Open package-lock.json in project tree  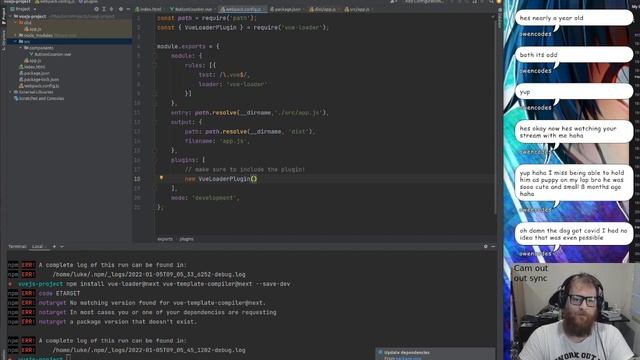click(39, 79)
